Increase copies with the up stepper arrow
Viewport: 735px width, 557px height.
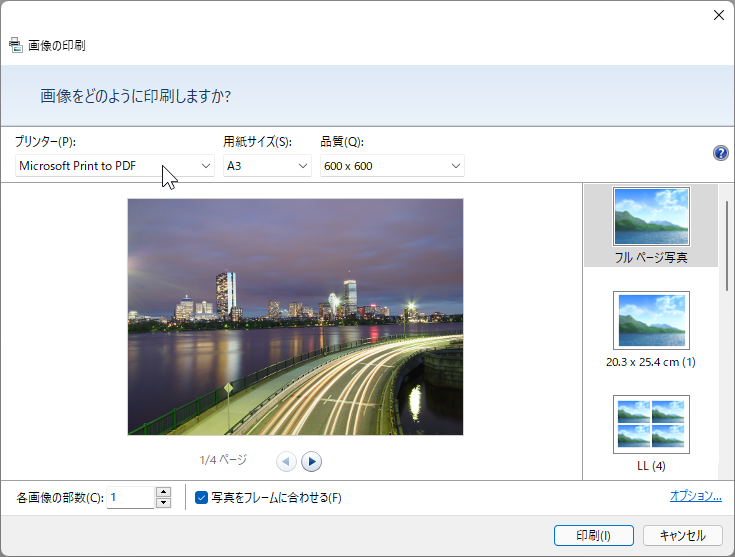point(163,492)
